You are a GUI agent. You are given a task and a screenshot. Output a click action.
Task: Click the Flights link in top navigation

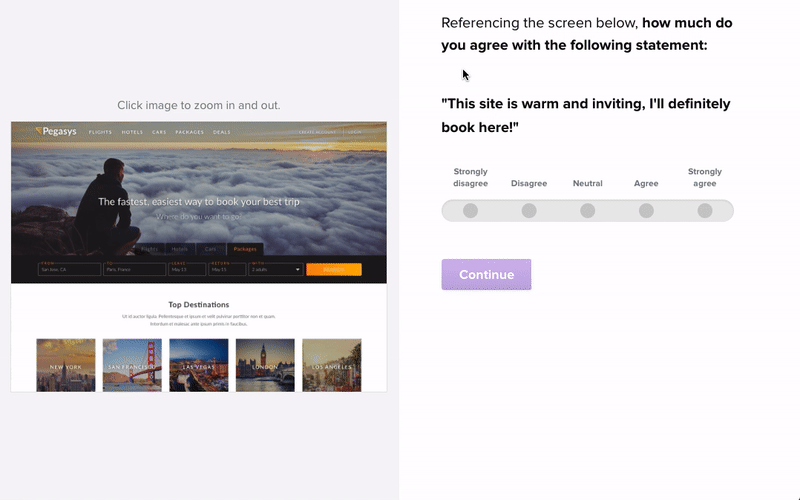point(100,132)
